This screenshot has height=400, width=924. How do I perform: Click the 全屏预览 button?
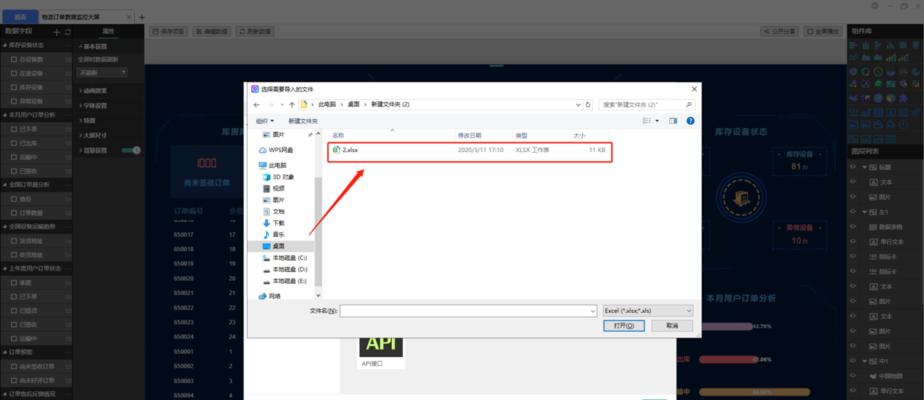coord(823,31)
